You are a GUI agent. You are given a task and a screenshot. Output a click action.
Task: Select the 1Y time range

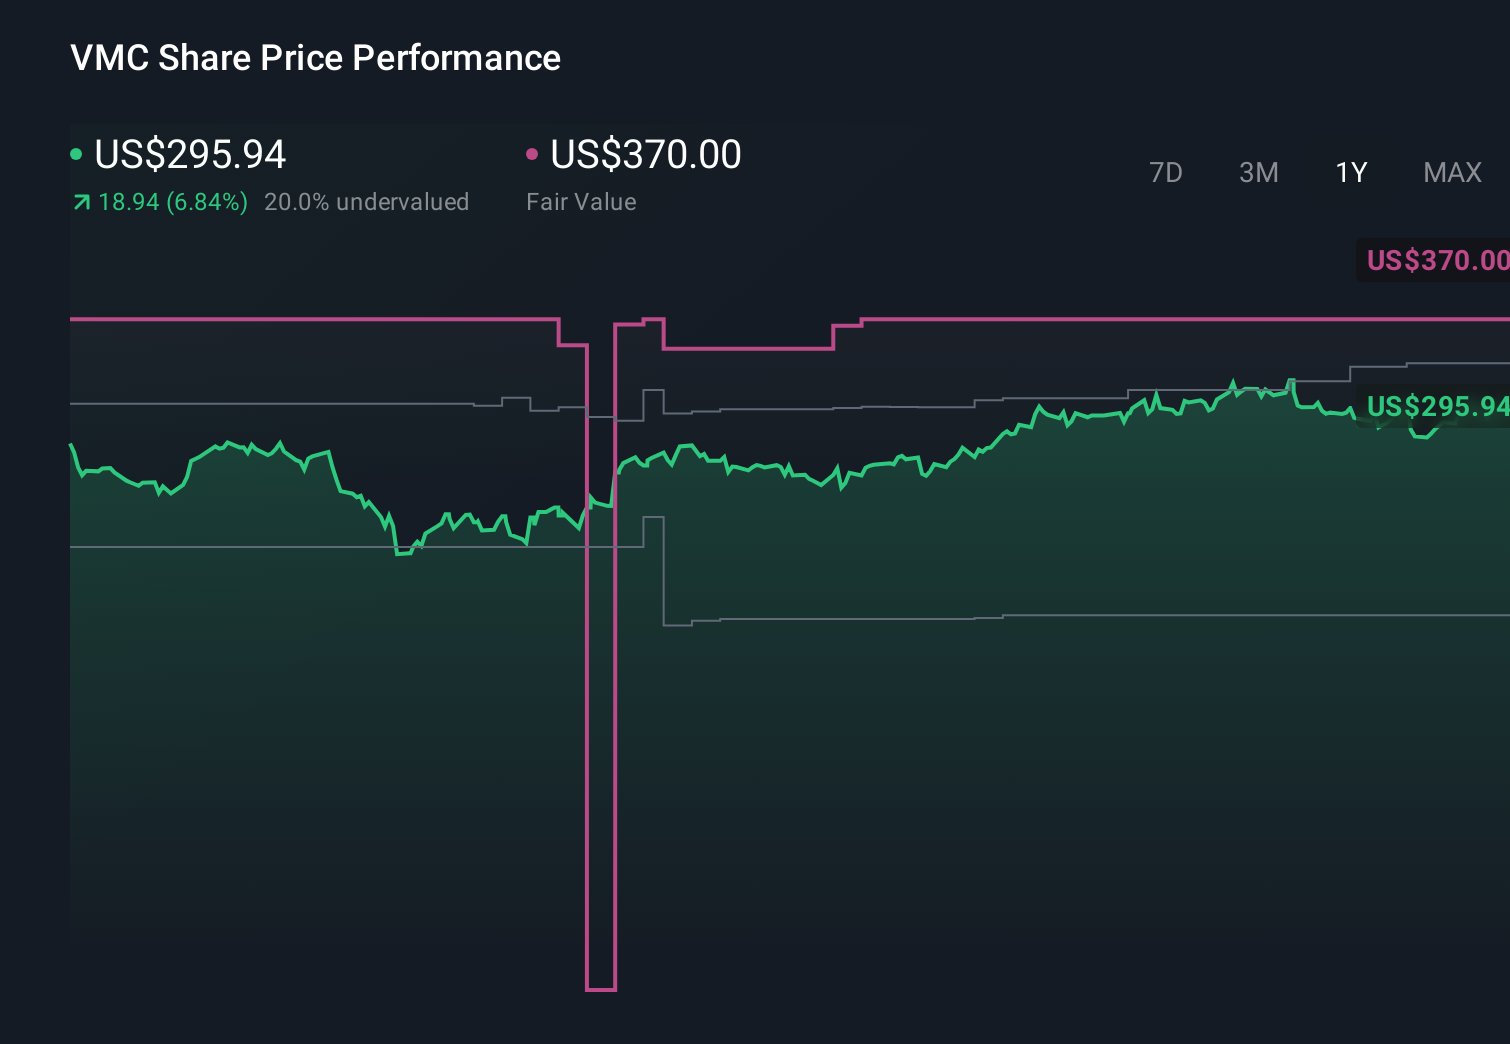[x=1350, y=172]
